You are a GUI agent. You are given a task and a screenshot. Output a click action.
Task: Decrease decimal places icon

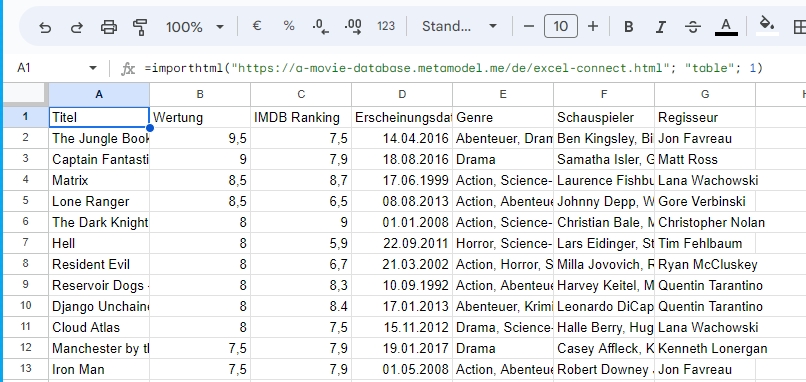[320, 26]
